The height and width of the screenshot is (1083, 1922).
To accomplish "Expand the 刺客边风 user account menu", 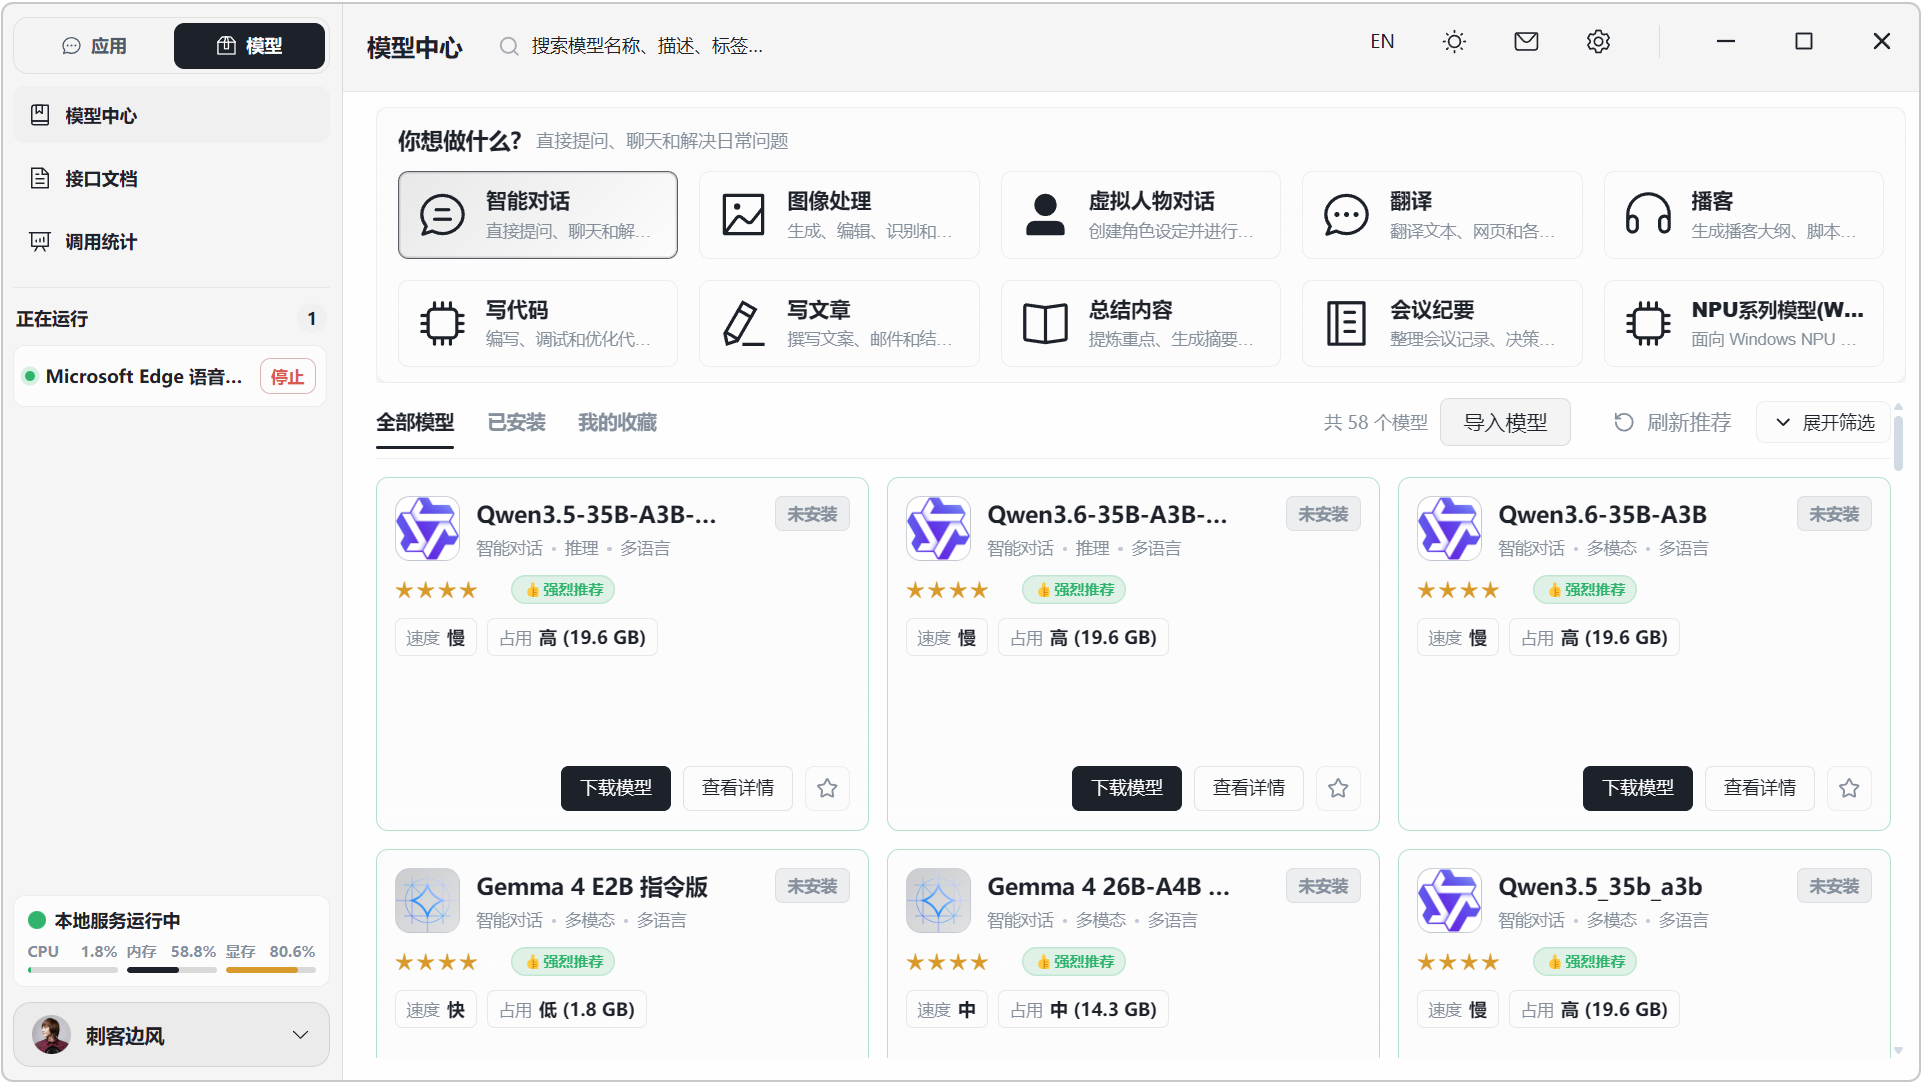I will click(x=171, y=1035).
